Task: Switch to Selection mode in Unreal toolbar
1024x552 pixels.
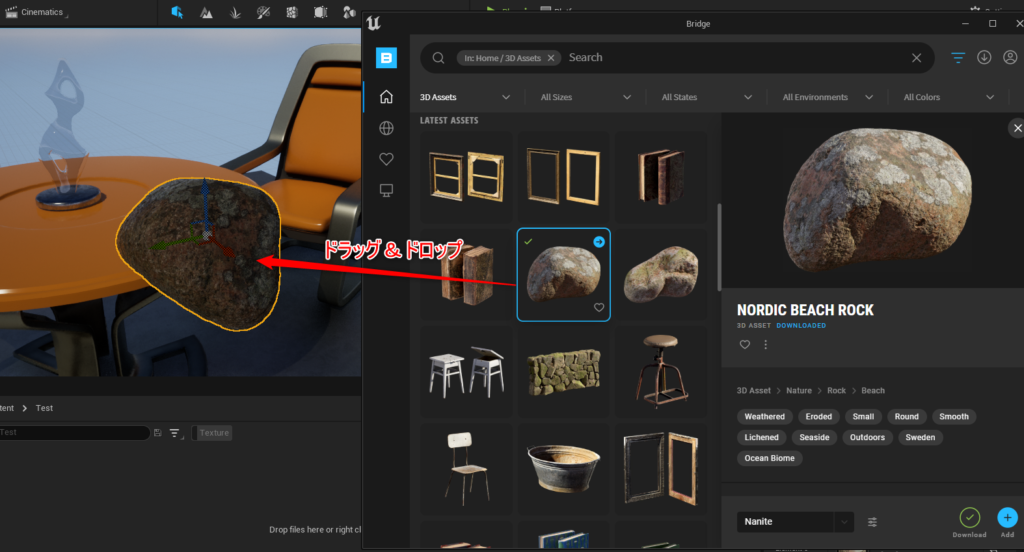Action: pos(177,12)
